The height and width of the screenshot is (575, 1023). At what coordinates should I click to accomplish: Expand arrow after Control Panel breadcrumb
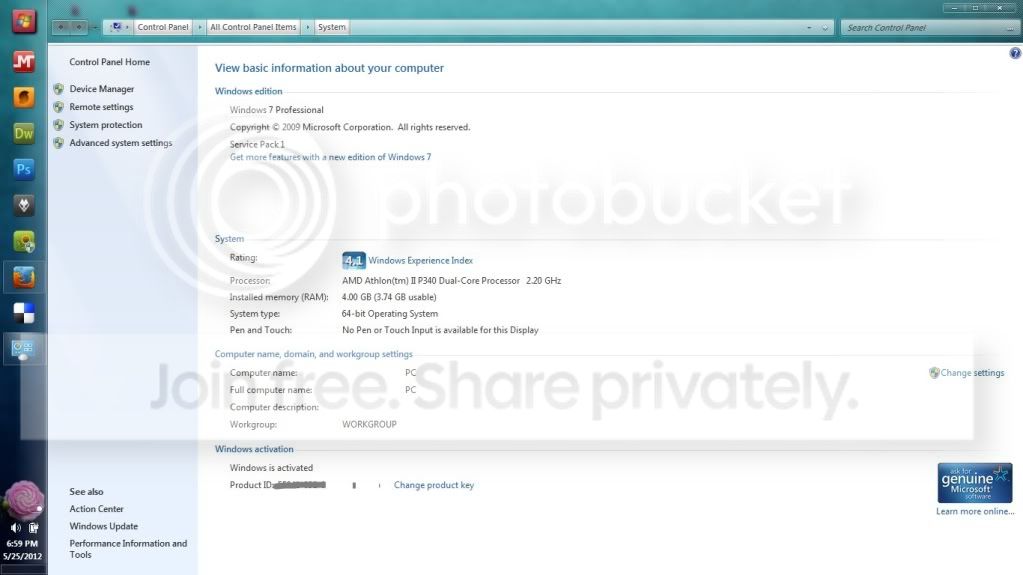click(x=200, y=27)
